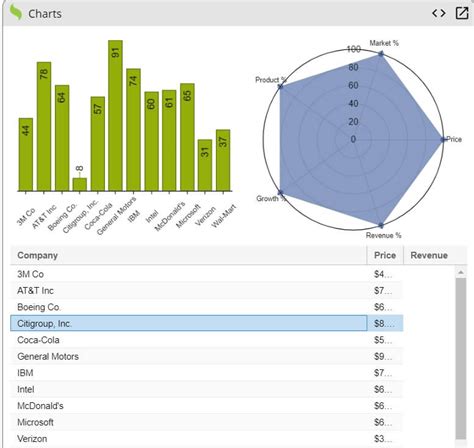The image size is (474, 448).
Task: Sort by the Company column header
Action: pyautogui.click(x=189, y=255)
